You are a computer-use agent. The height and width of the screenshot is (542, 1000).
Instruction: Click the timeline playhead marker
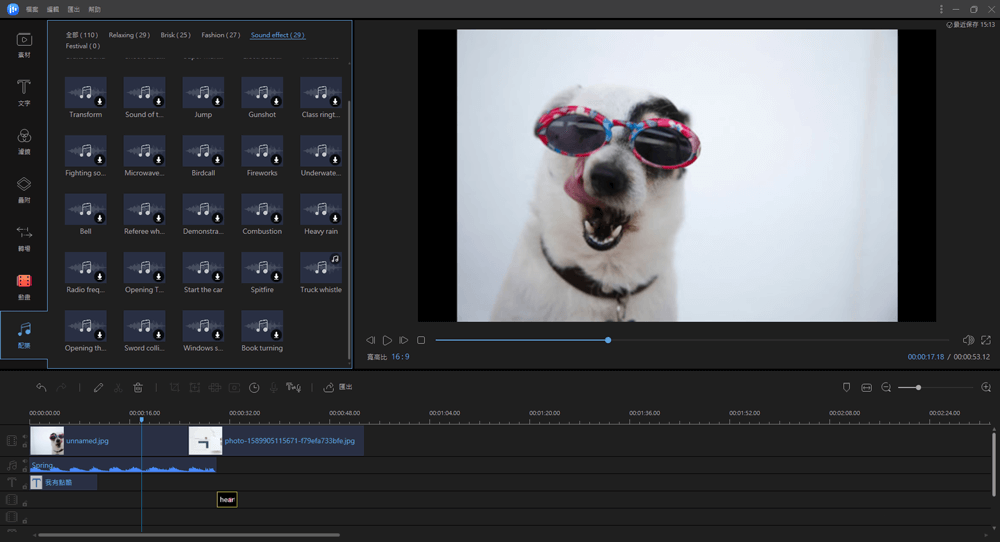tap(142, 420)
